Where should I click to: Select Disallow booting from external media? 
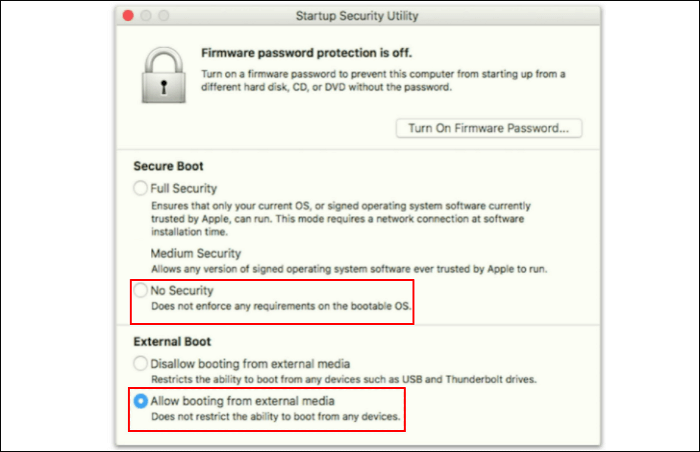pyautogui.click(x=141, y=363)
